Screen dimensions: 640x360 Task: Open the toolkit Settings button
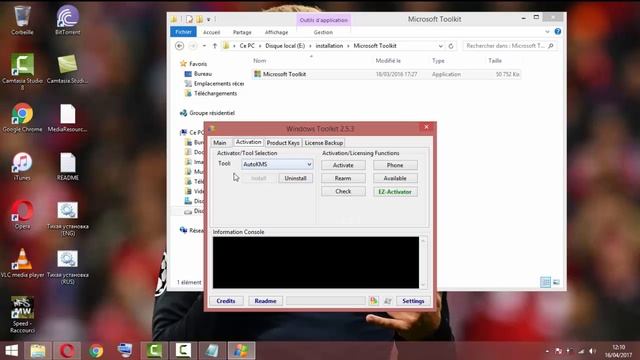(x=413, y=301)
